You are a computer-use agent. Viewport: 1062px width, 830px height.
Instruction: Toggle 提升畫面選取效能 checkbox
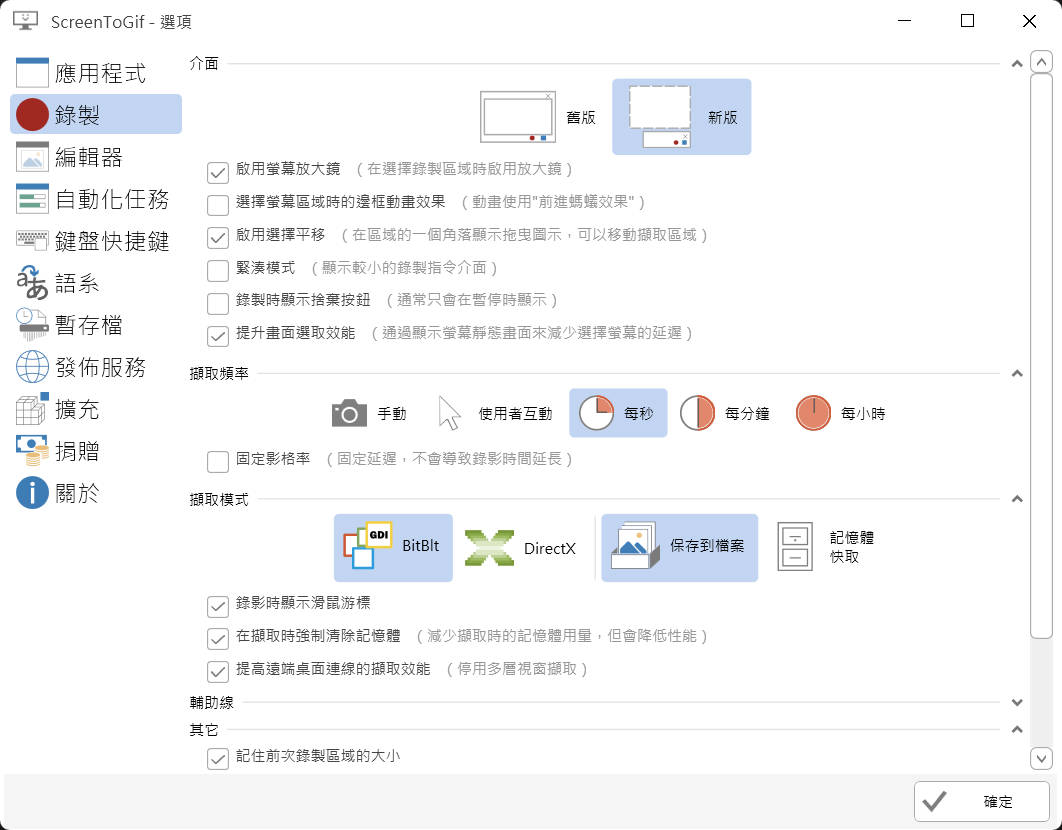tap(217, 336)
